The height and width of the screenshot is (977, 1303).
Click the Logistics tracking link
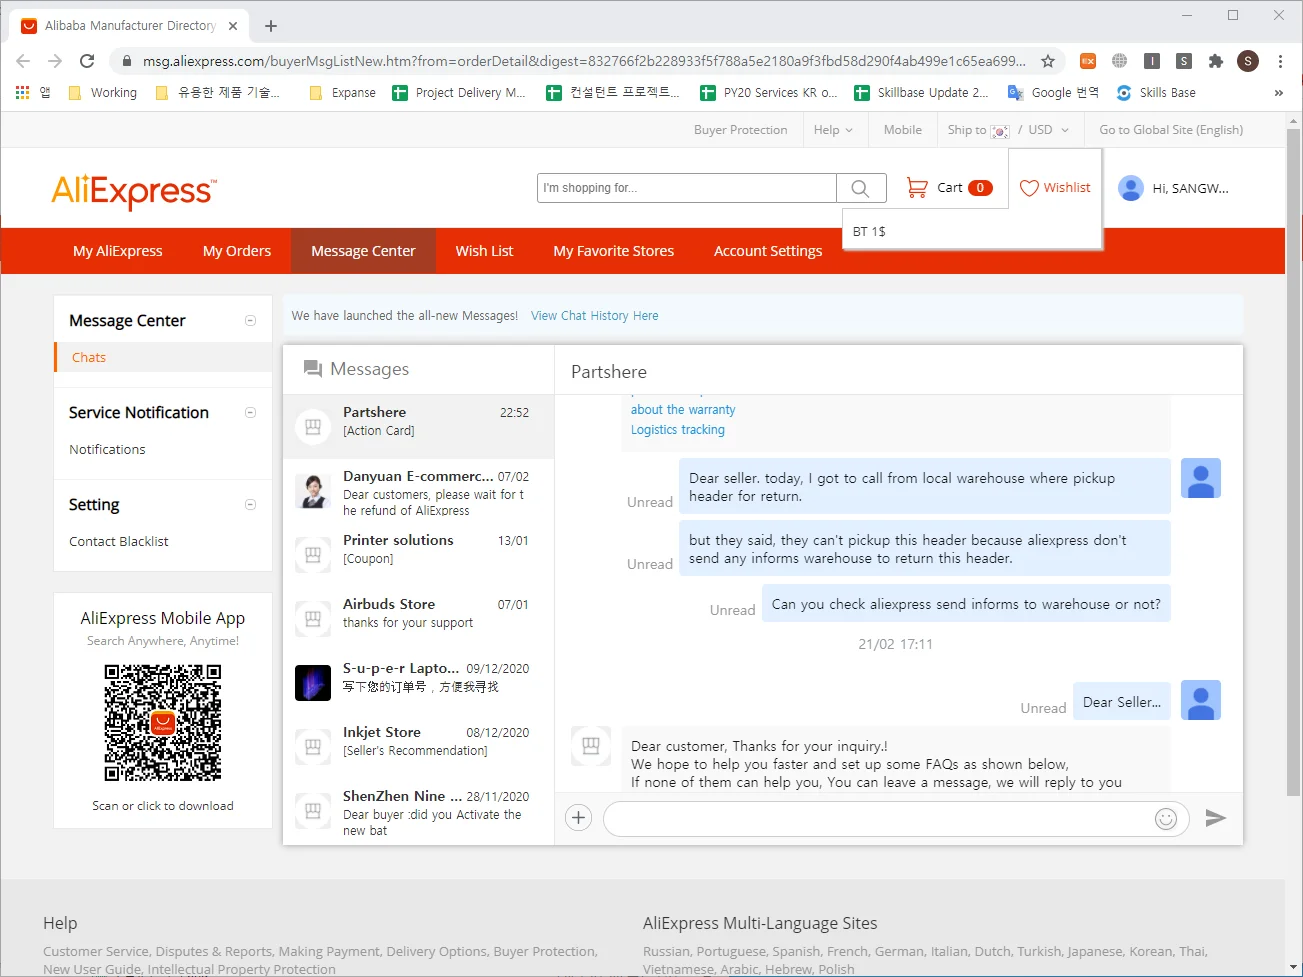pos(678,430)
